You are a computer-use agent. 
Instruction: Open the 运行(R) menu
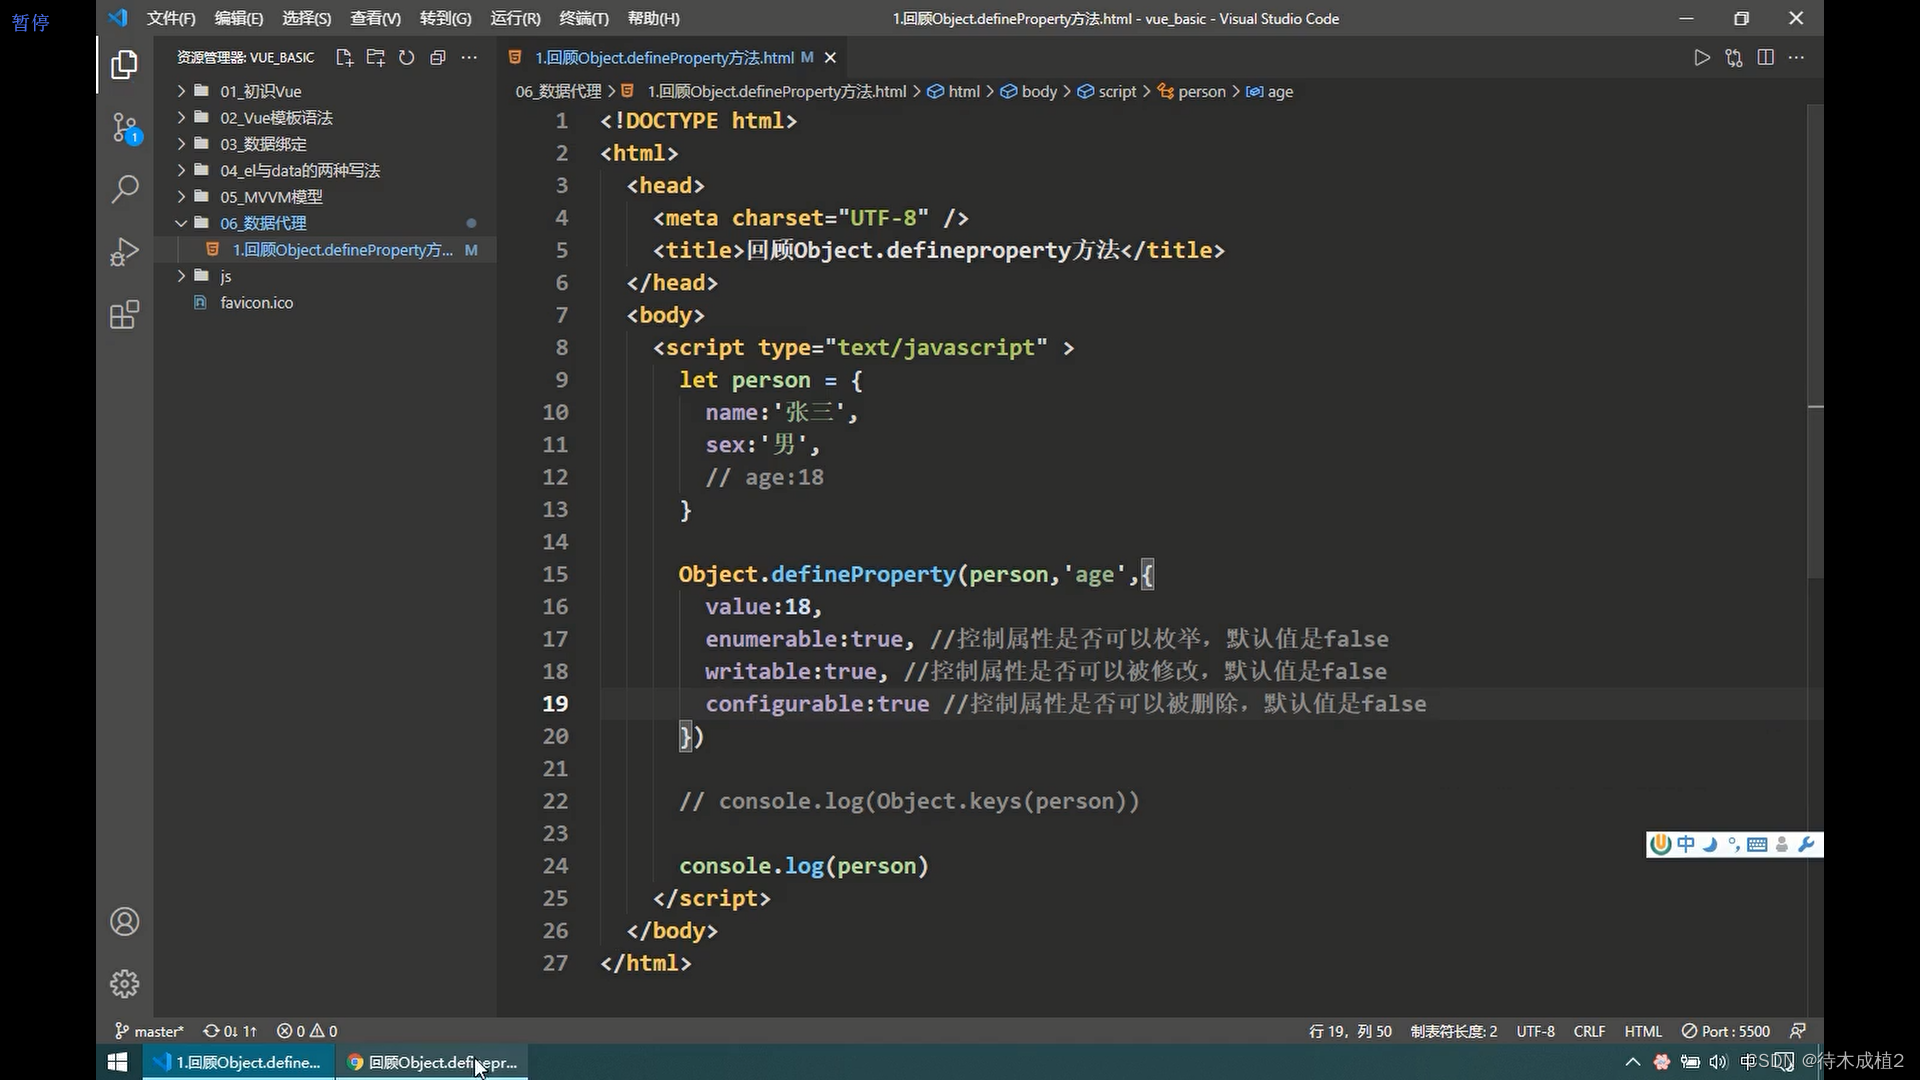pyautogui.click(x=515, y=18)
